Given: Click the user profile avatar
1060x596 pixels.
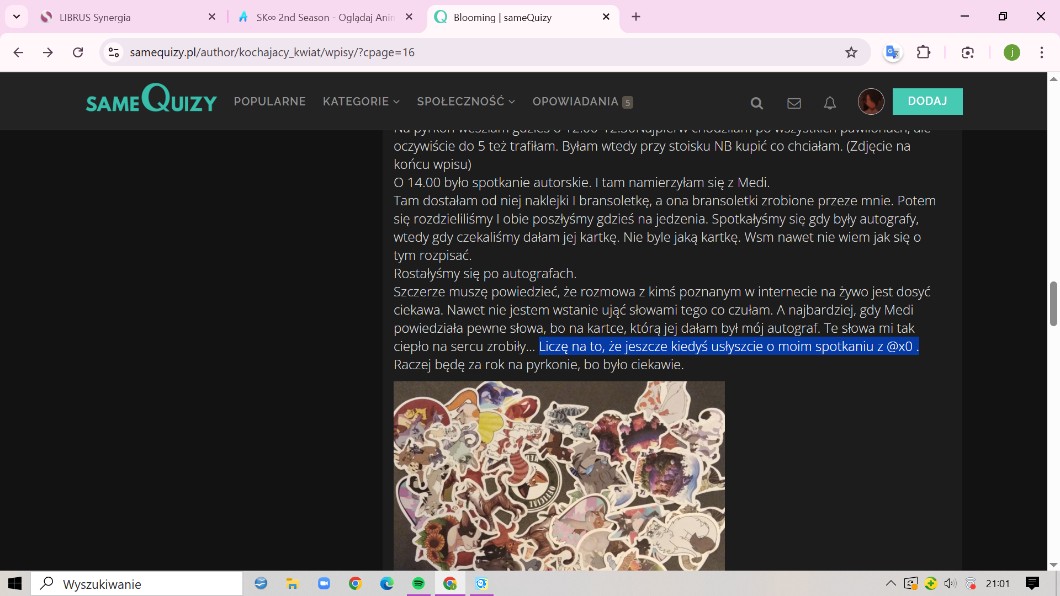Looking at the screenshot, I should 870,101.
